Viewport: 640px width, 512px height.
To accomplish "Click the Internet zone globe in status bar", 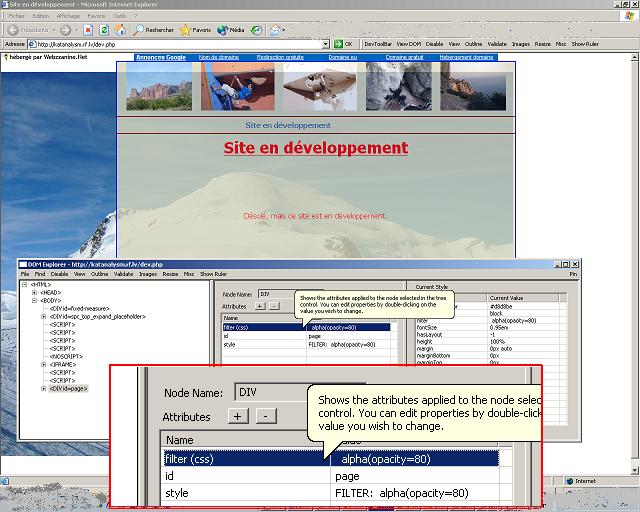I will pos(570,481).
